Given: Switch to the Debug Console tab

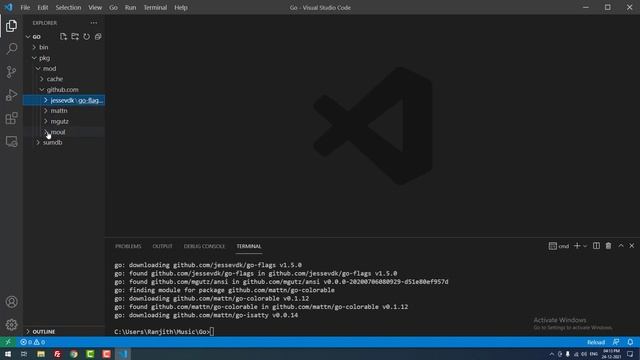Looking at the screenshot, I should click(x=204, y=246).
